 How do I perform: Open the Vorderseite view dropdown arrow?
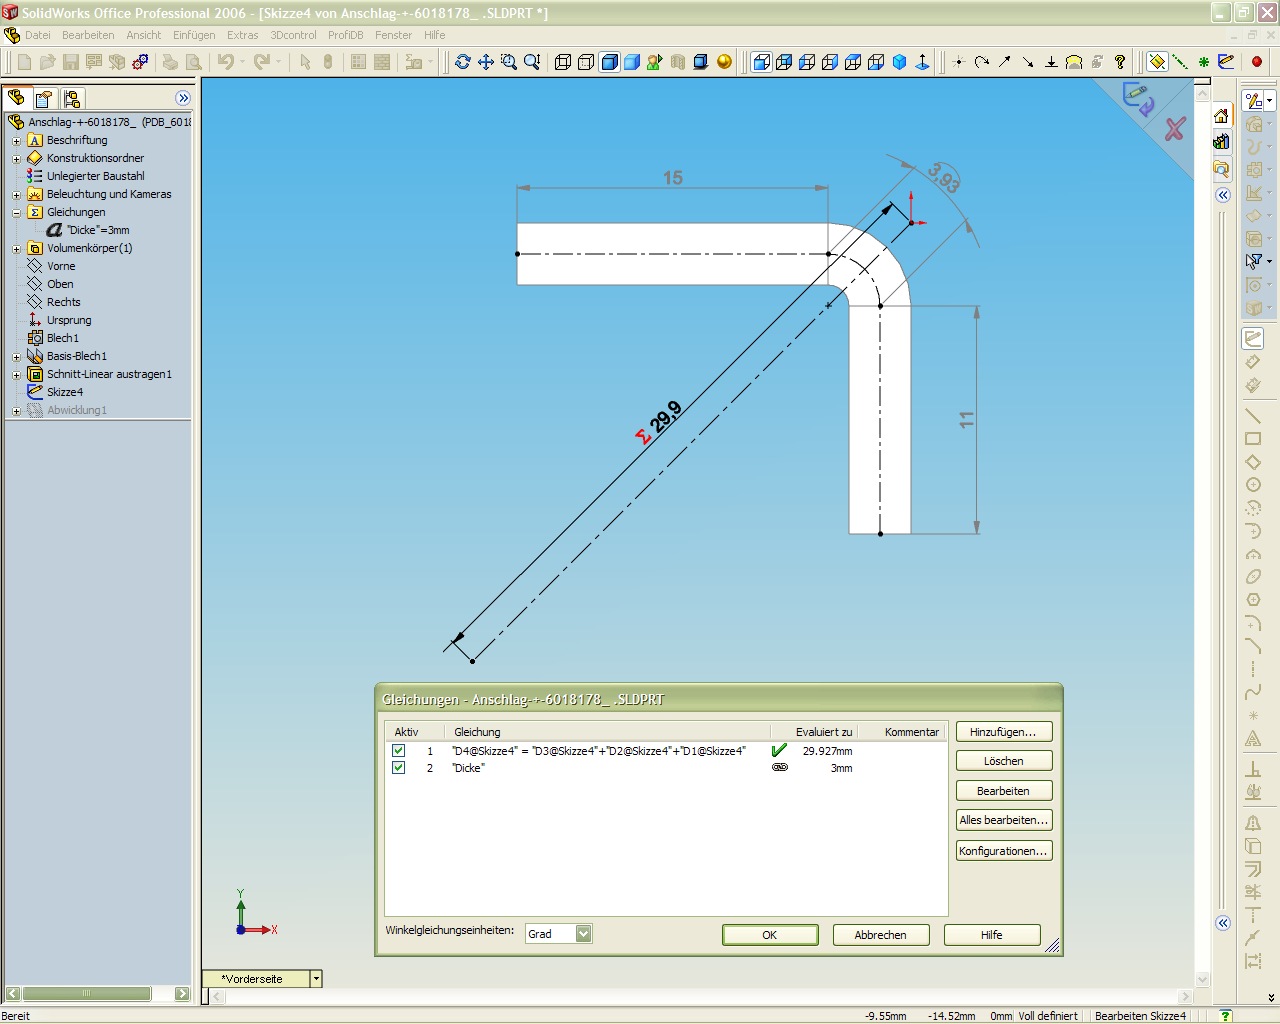point(316,979)
